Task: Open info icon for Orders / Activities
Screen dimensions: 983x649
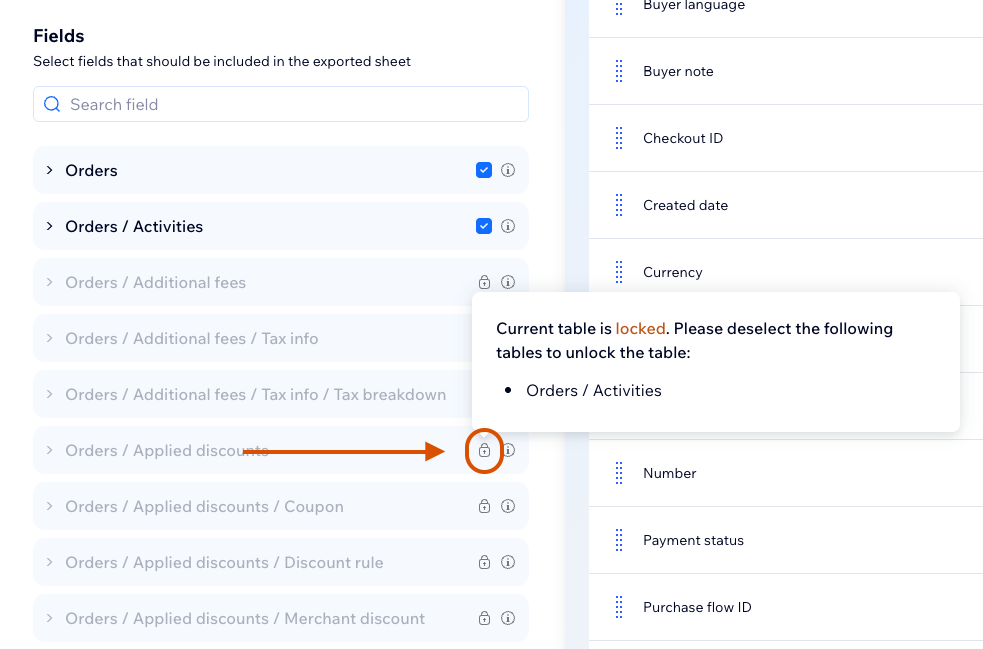Action: [508, 226]
